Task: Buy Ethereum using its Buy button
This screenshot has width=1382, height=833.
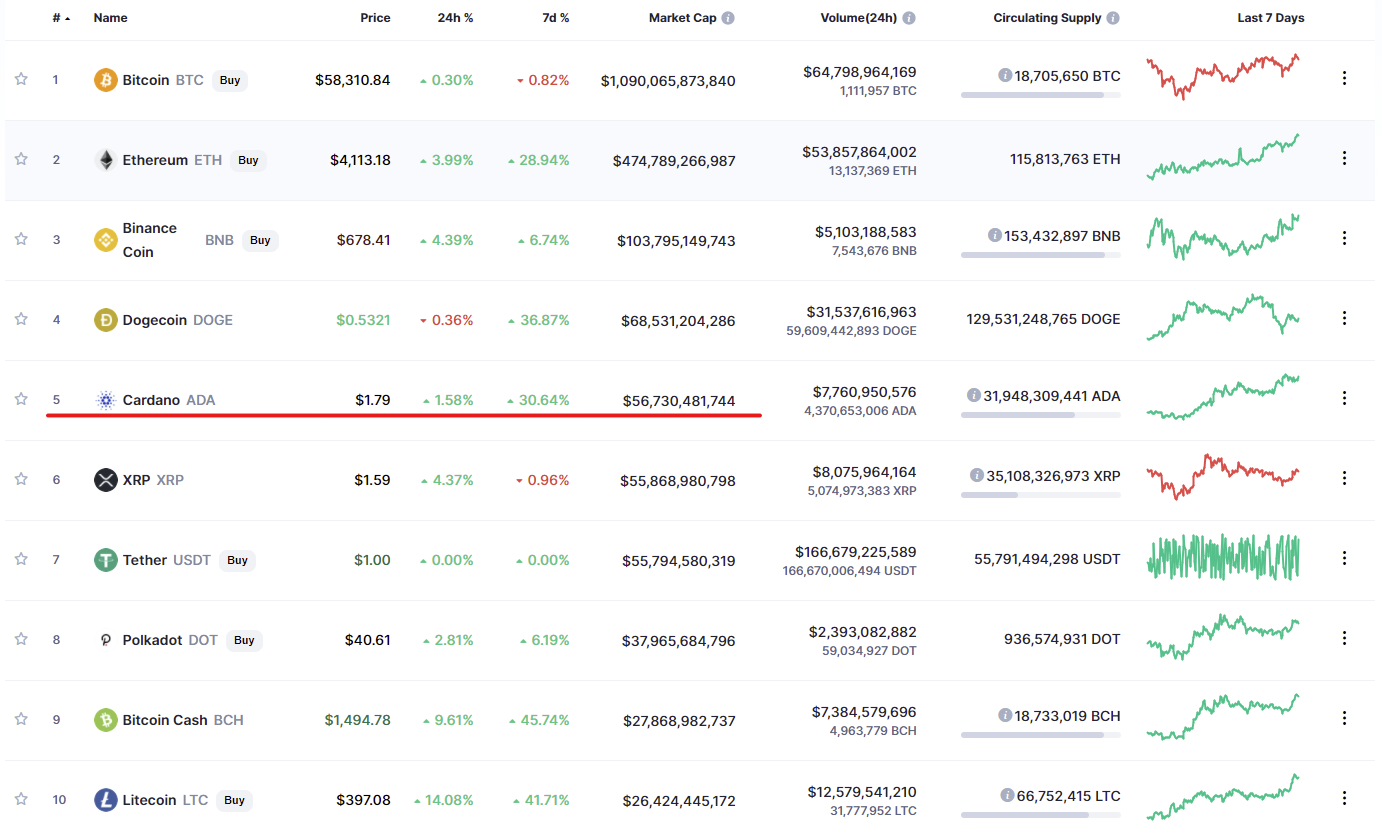Action: [248, 160]
